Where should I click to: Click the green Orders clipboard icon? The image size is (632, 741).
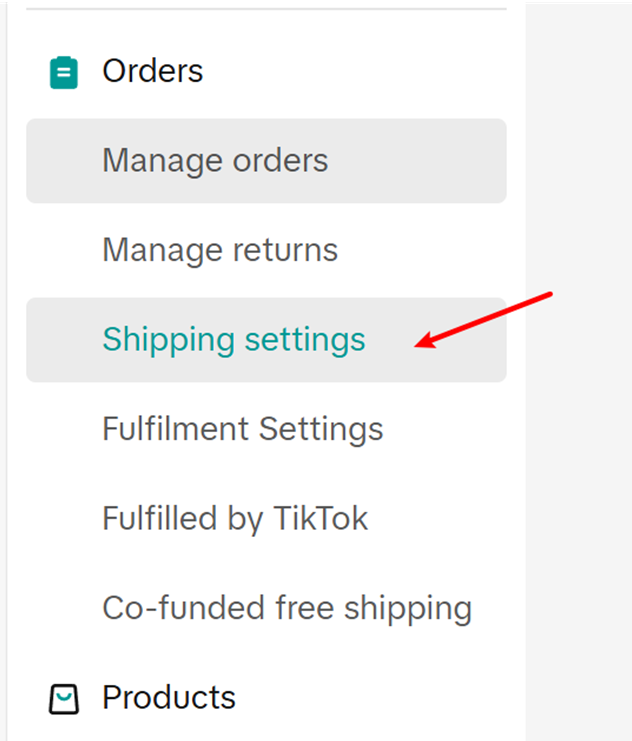[64, 72]
